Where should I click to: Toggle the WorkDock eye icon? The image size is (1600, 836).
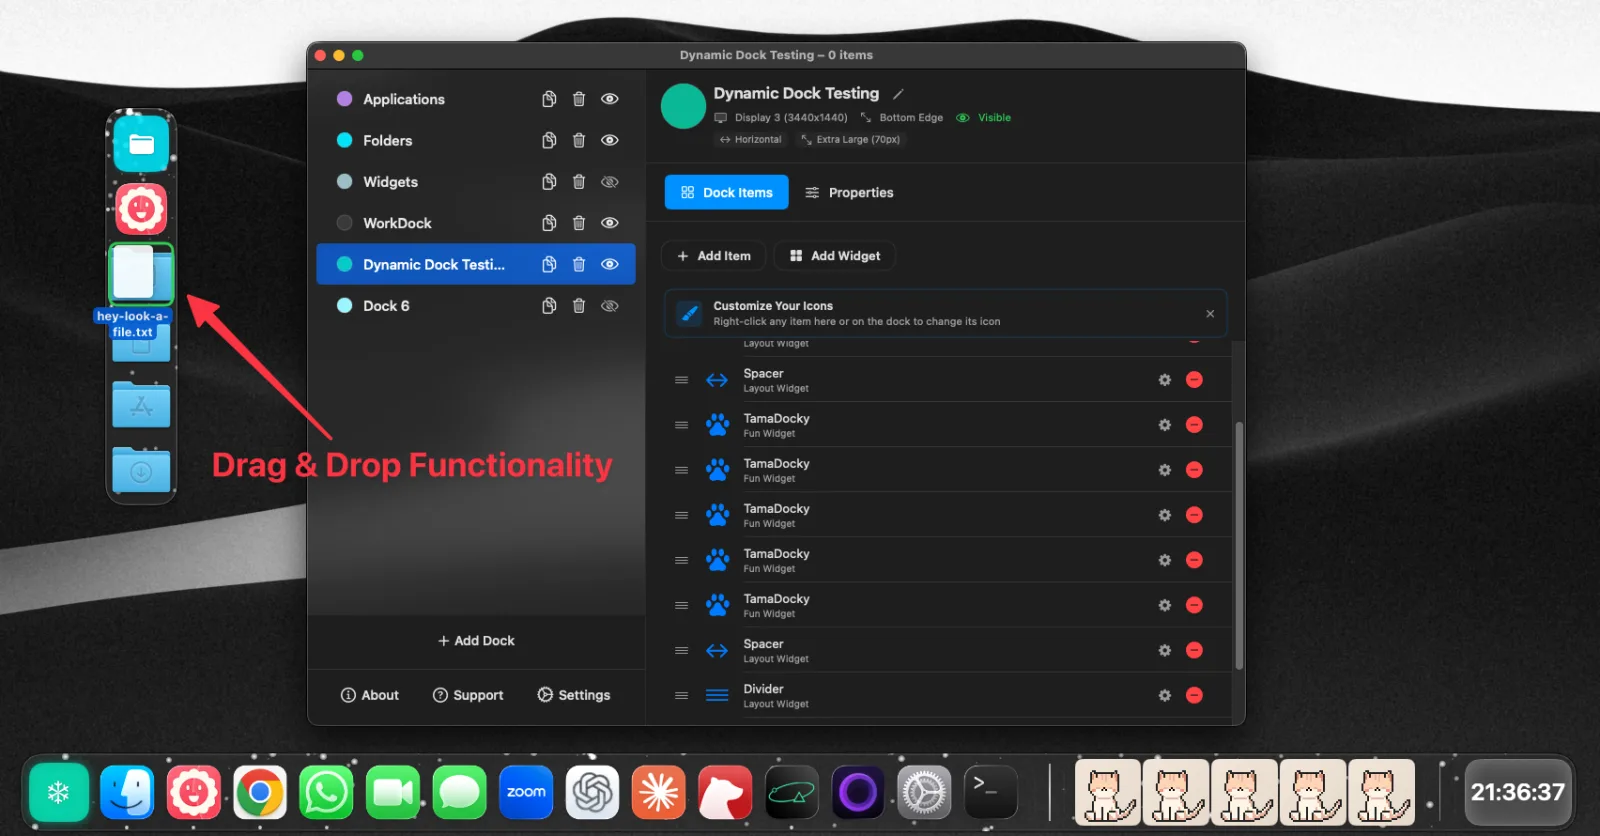tap(610, 223)
